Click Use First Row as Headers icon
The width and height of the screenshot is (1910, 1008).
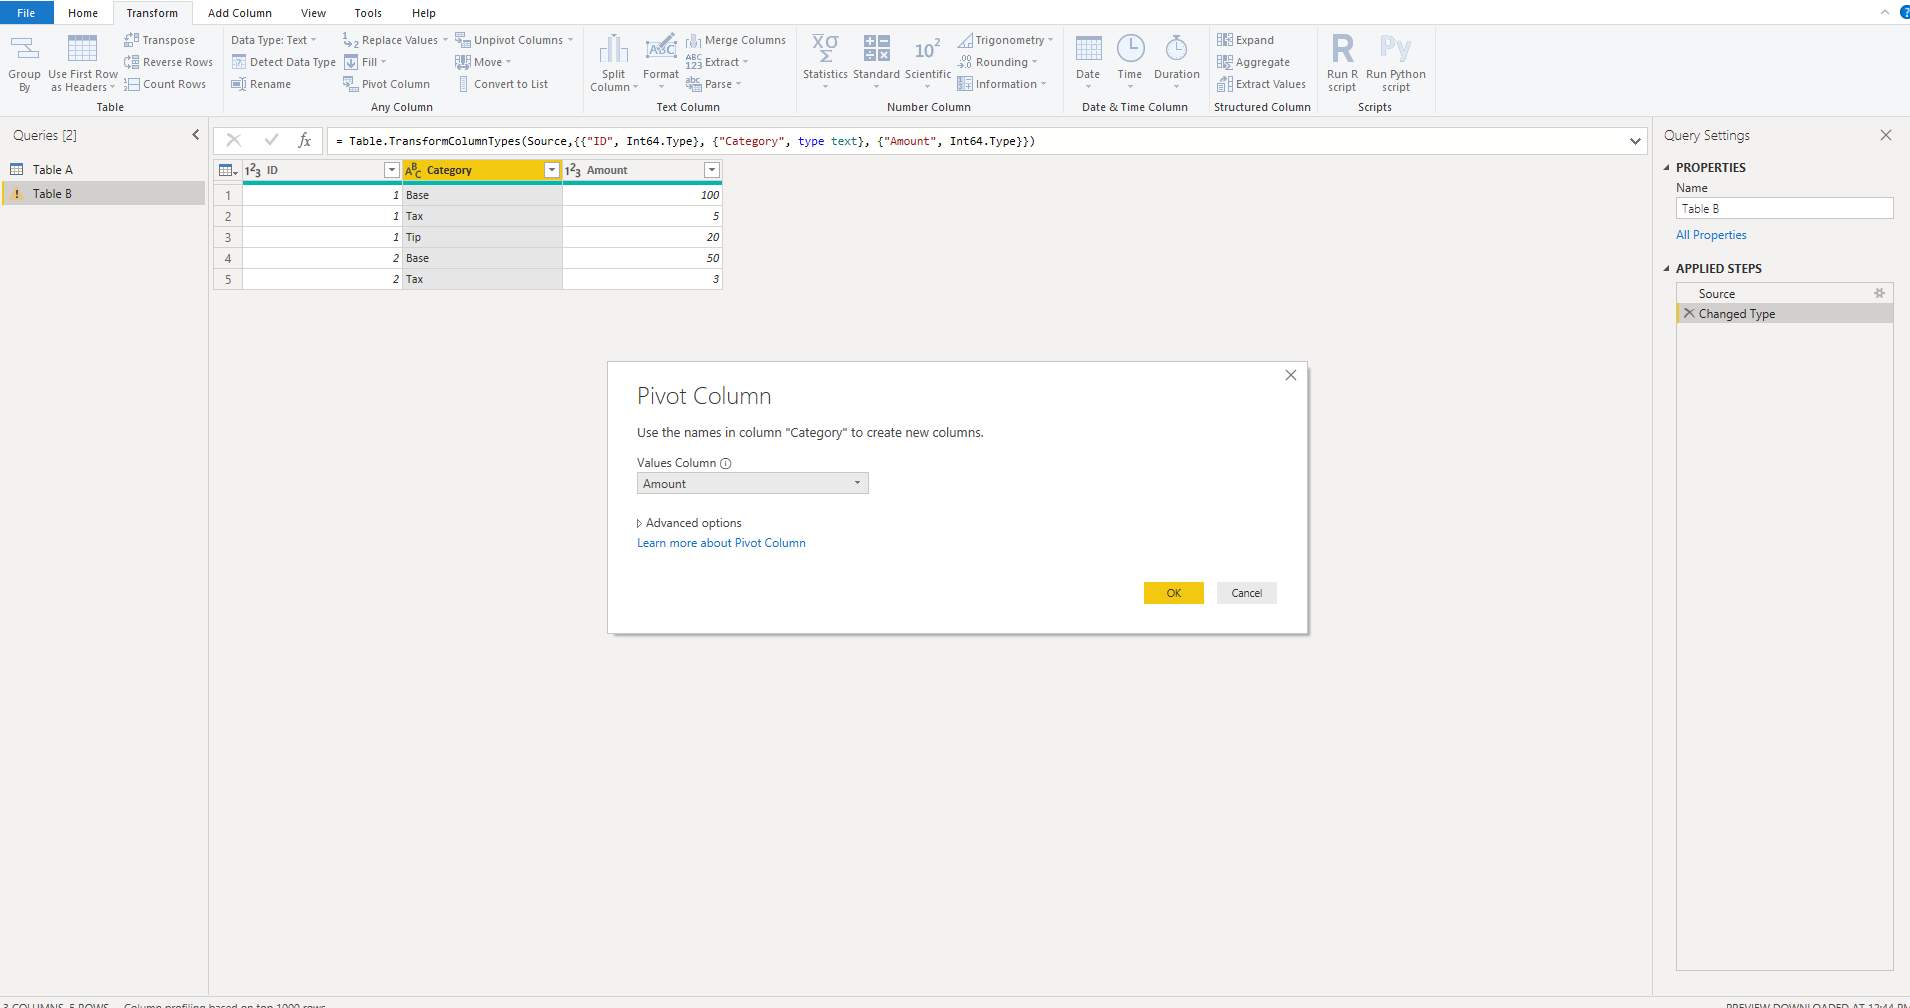[x=82, y=49]
